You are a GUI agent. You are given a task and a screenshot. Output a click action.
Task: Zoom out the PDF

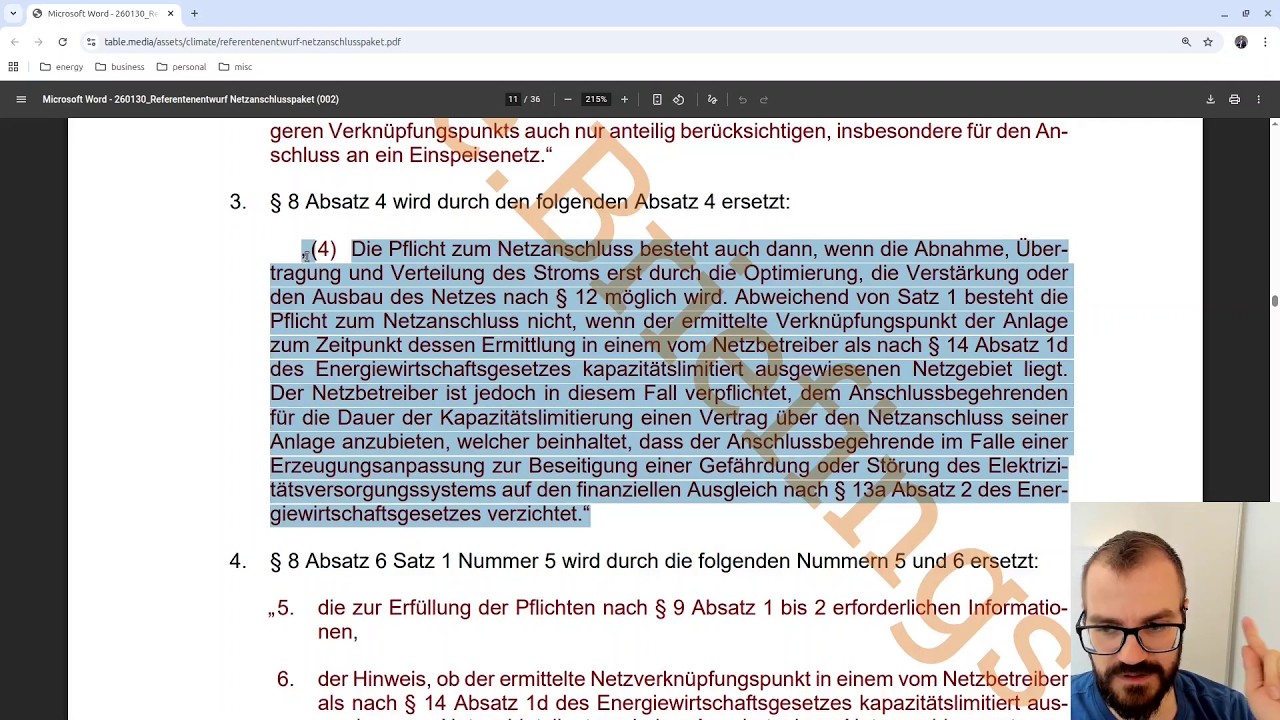tap(568, 99)
